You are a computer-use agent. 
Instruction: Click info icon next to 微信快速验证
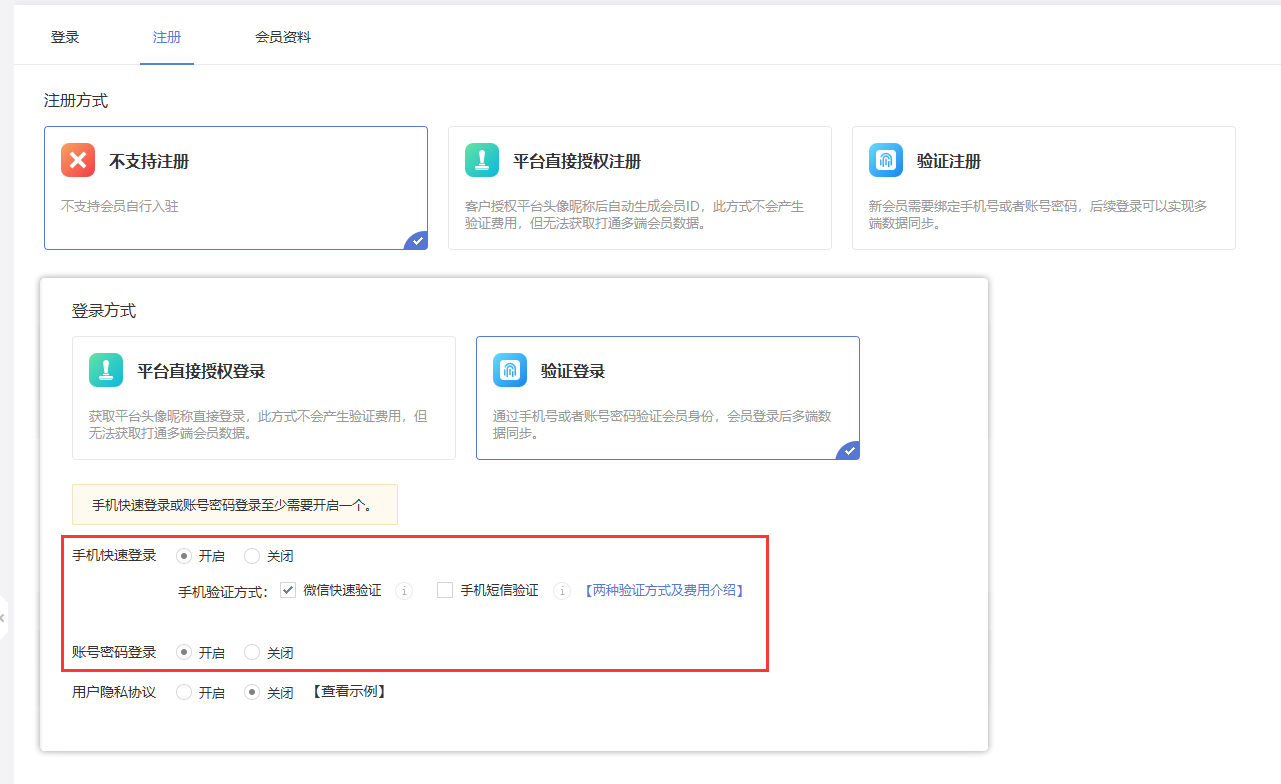point(404,591)
